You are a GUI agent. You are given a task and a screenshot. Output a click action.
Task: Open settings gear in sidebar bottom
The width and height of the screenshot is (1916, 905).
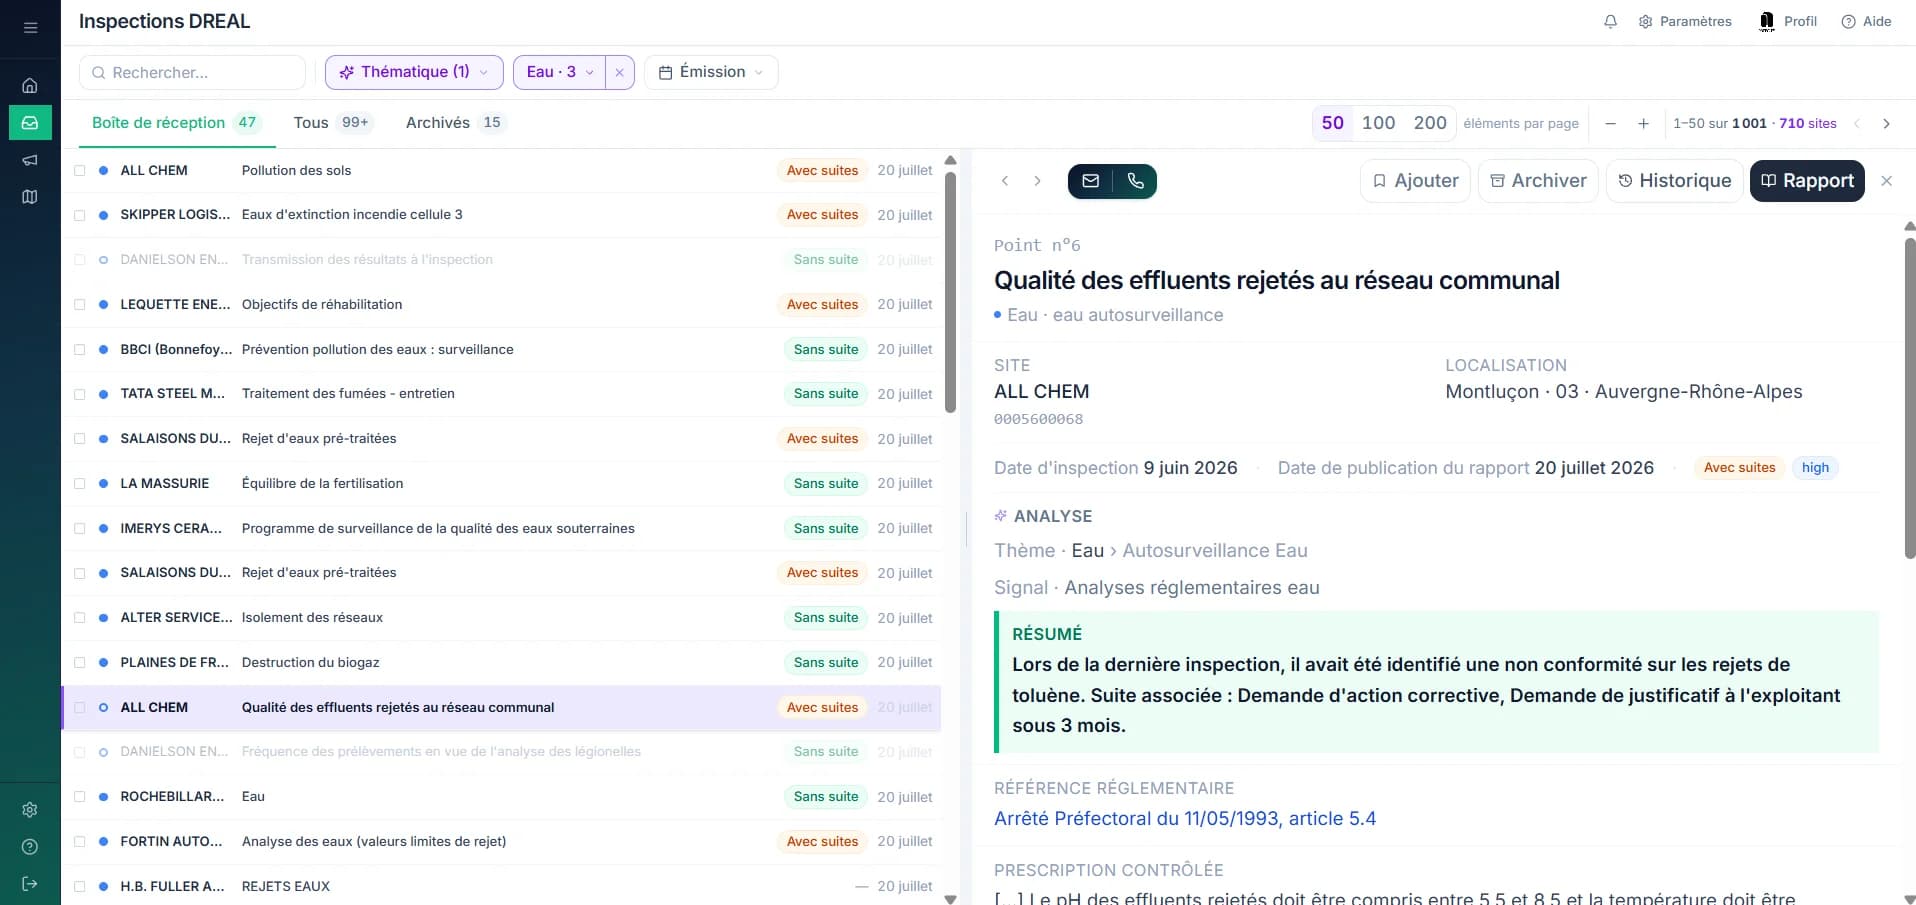click(x=30, y=810)
